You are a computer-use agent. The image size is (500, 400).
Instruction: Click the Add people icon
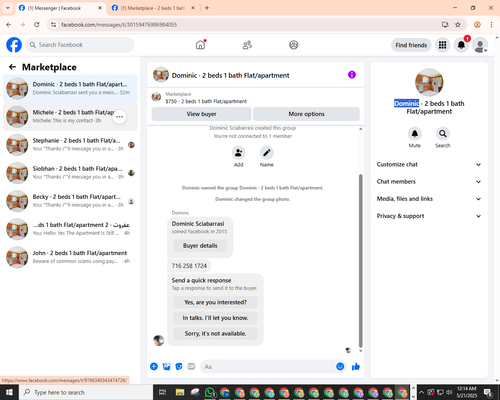pos(239,153)
